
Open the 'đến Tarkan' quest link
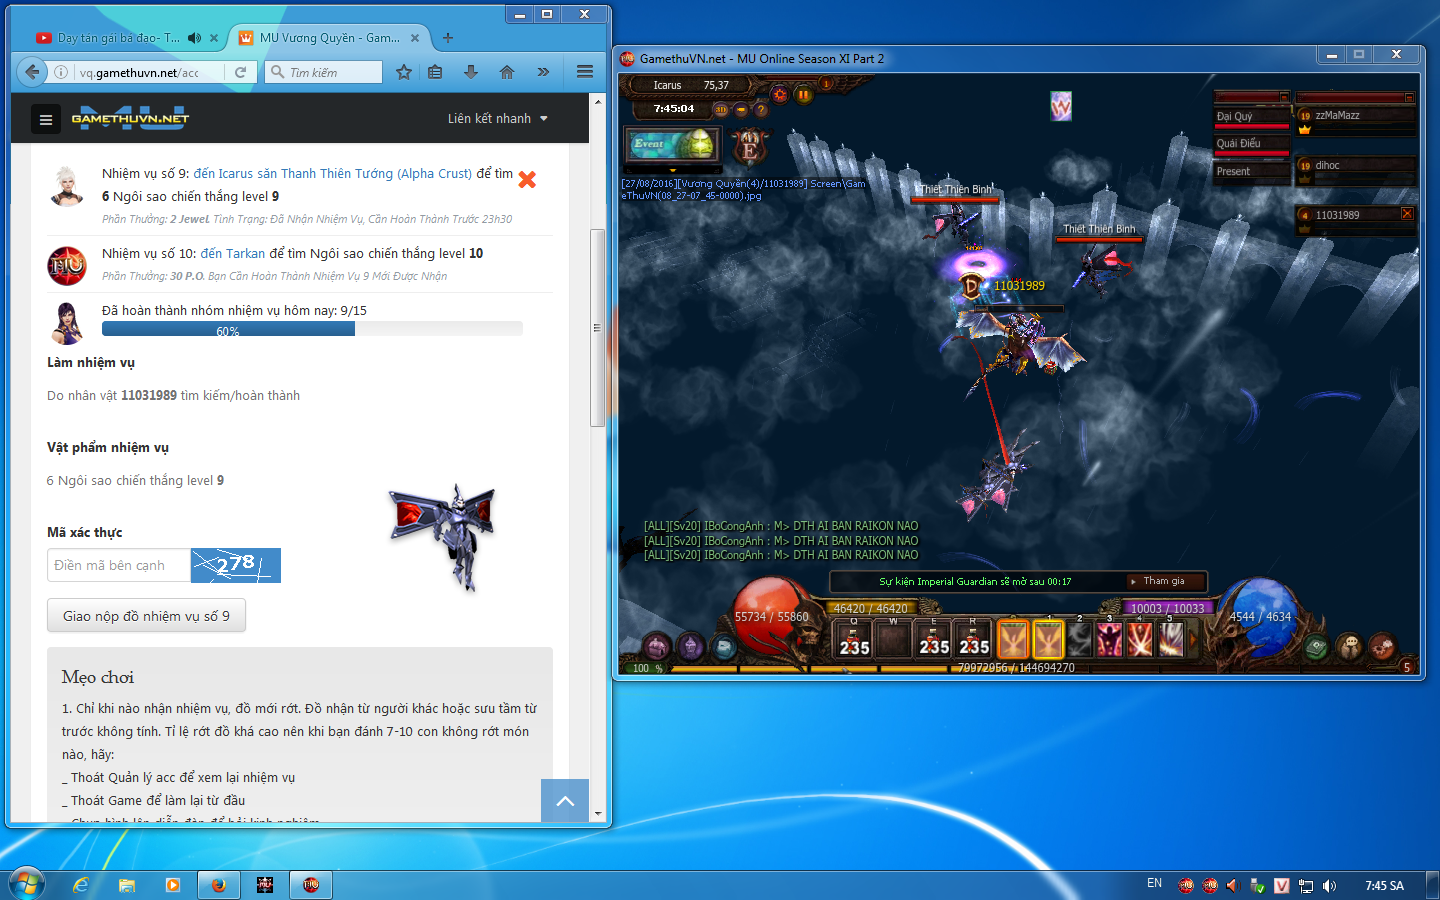[232, 253]
